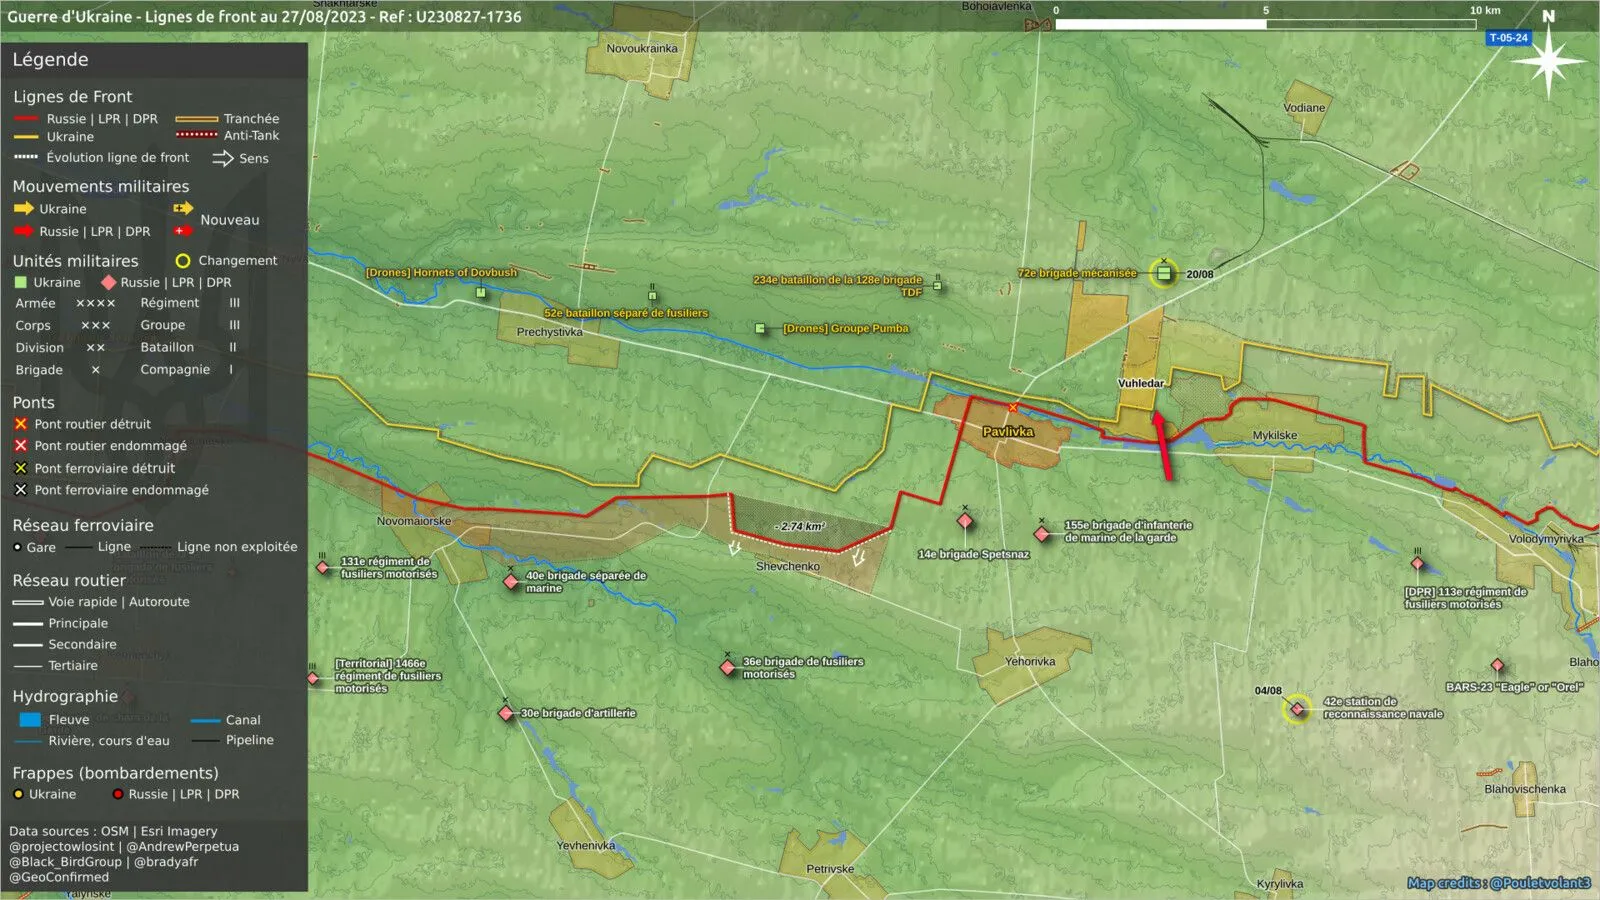Click the 'Réseau ferroviaire' legend heading
Viewport: 1600px width, 900px height.
tap(83, 525)
